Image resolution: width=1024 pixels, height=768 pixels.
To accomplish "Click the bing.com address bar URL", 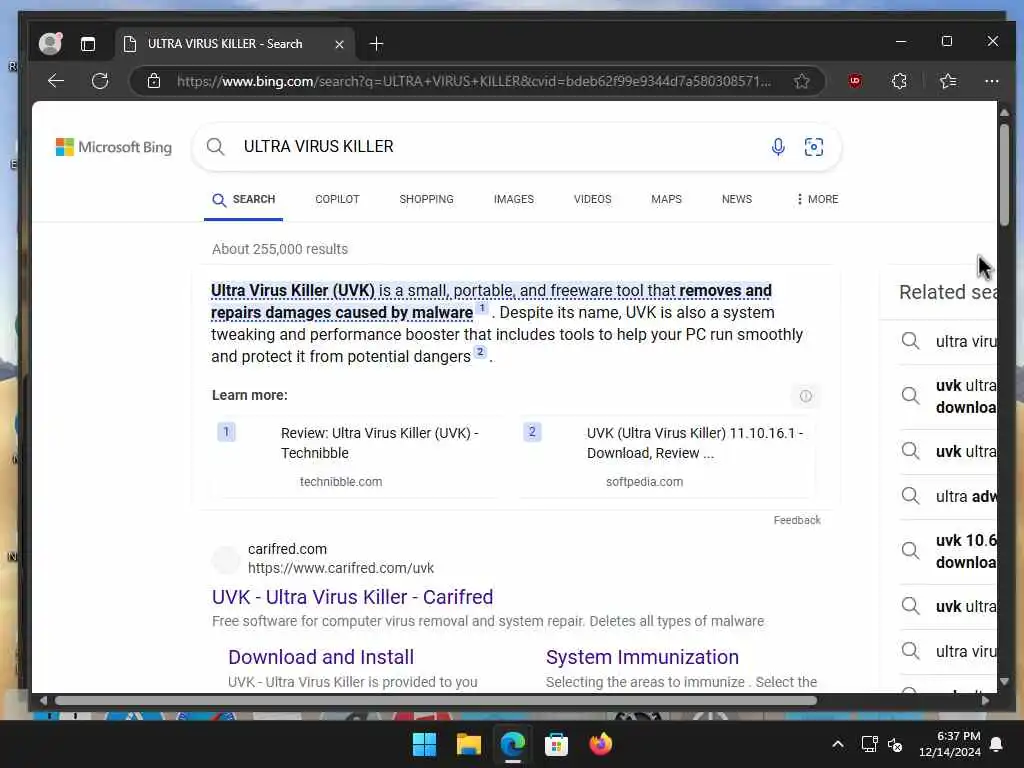I will click(x=473, y=81).
